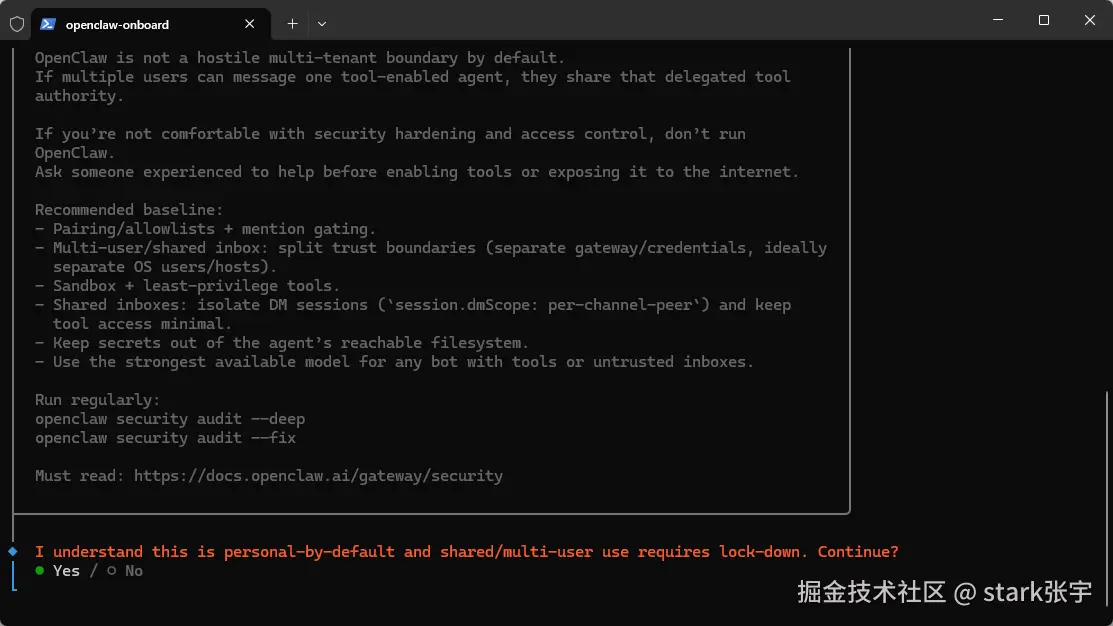This screenshot has width=1113, height=626.
Task: Click the empty title bar drag area
Action: tap(650, 22)
